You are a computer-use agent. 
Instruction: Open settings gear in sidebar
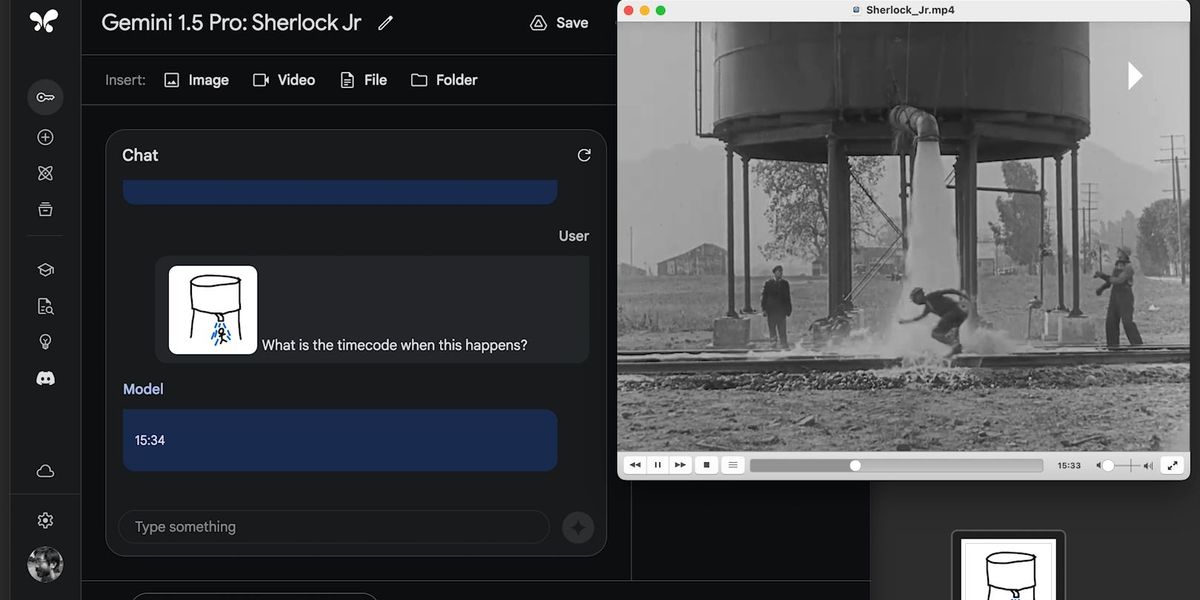[x=45, y=520]
